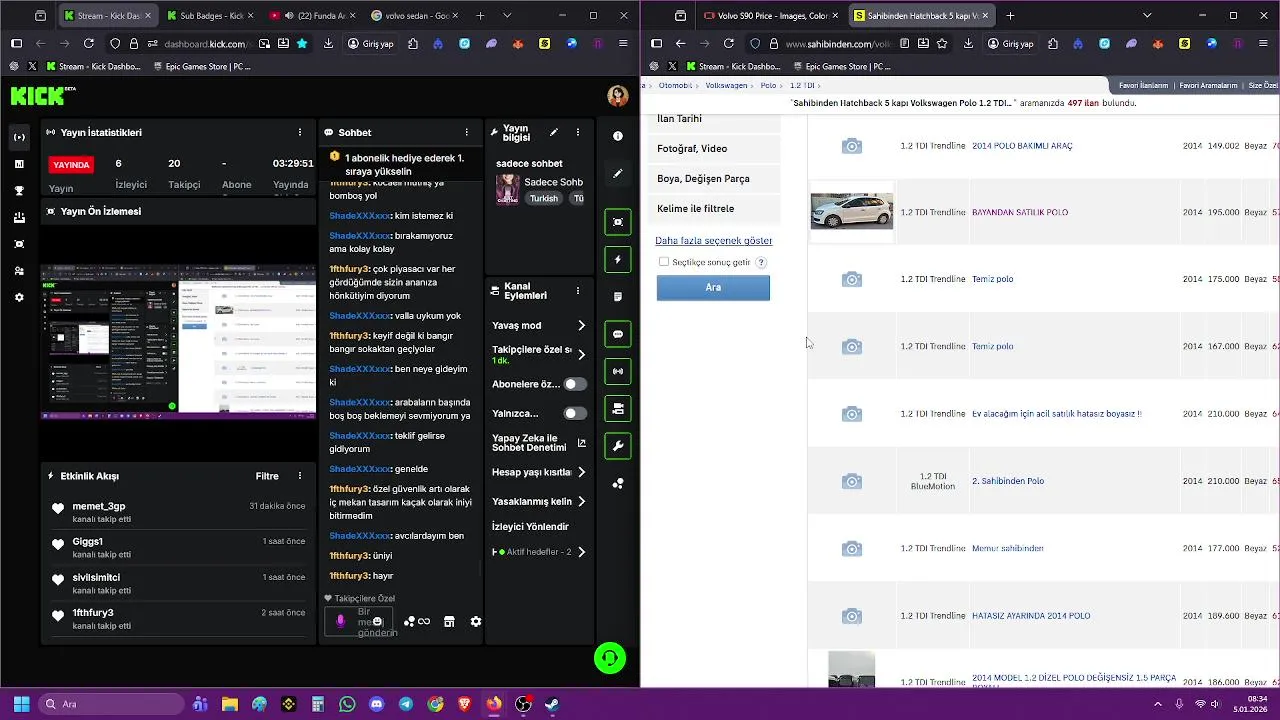Open File Explorer from taskbar
Image resolution: width=1280 pixels, height=720 pixels.
pyautogui.click(x=229, y=704)
